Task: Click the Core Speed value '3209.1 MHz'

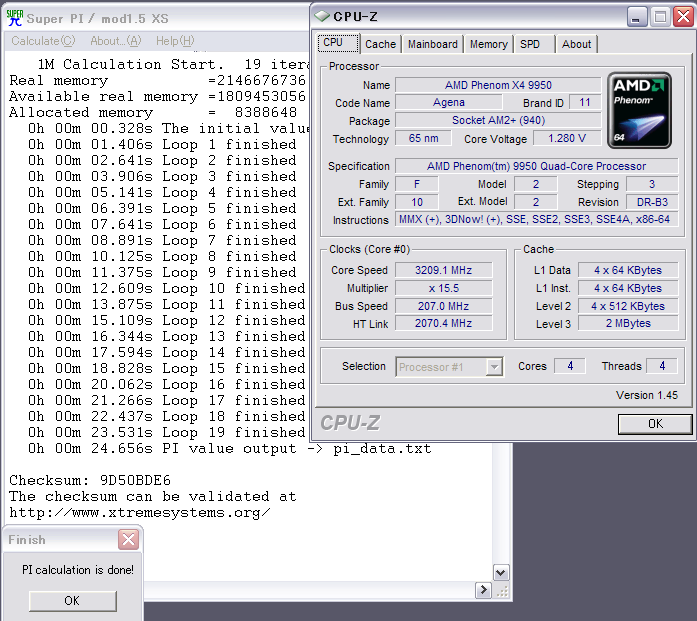Action: [x=444, y=270]
